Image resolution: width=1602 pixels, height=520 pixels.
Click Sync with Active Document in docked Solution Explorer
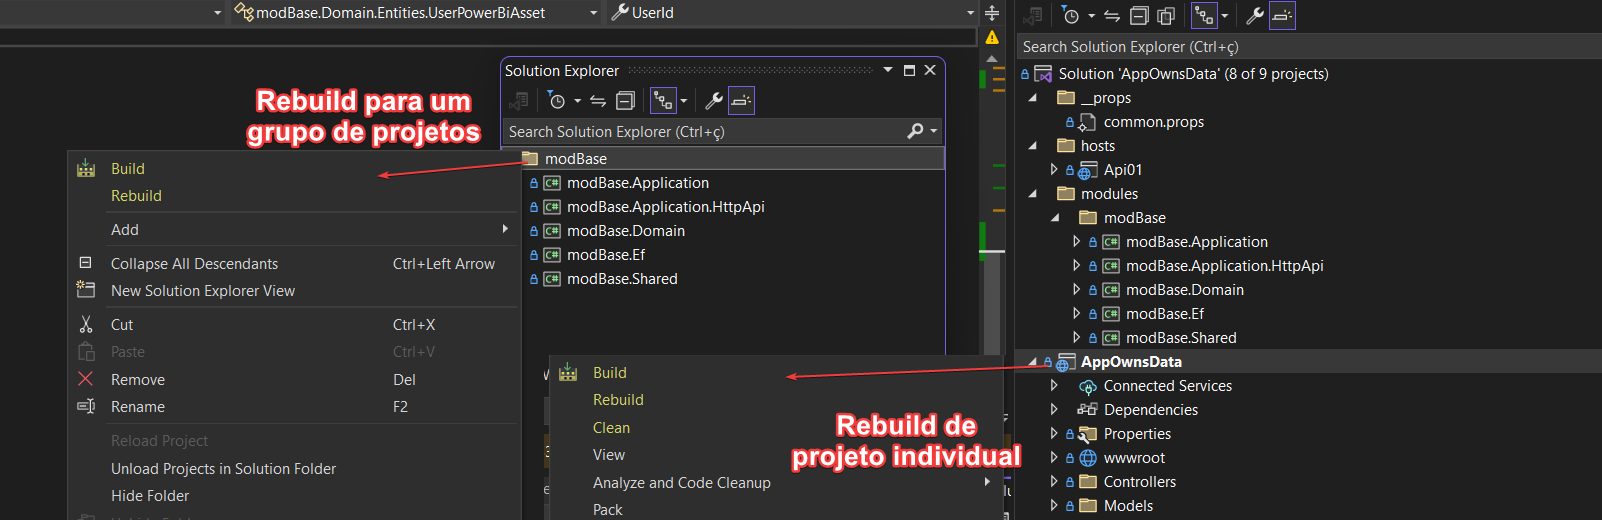1112,16
